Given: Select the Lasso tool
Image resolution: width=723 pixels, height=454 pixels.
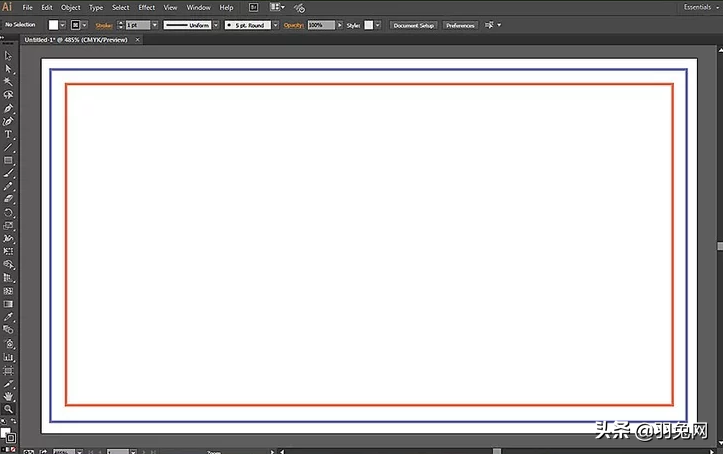Looking at the screenshot, I should tap(8, 95).
